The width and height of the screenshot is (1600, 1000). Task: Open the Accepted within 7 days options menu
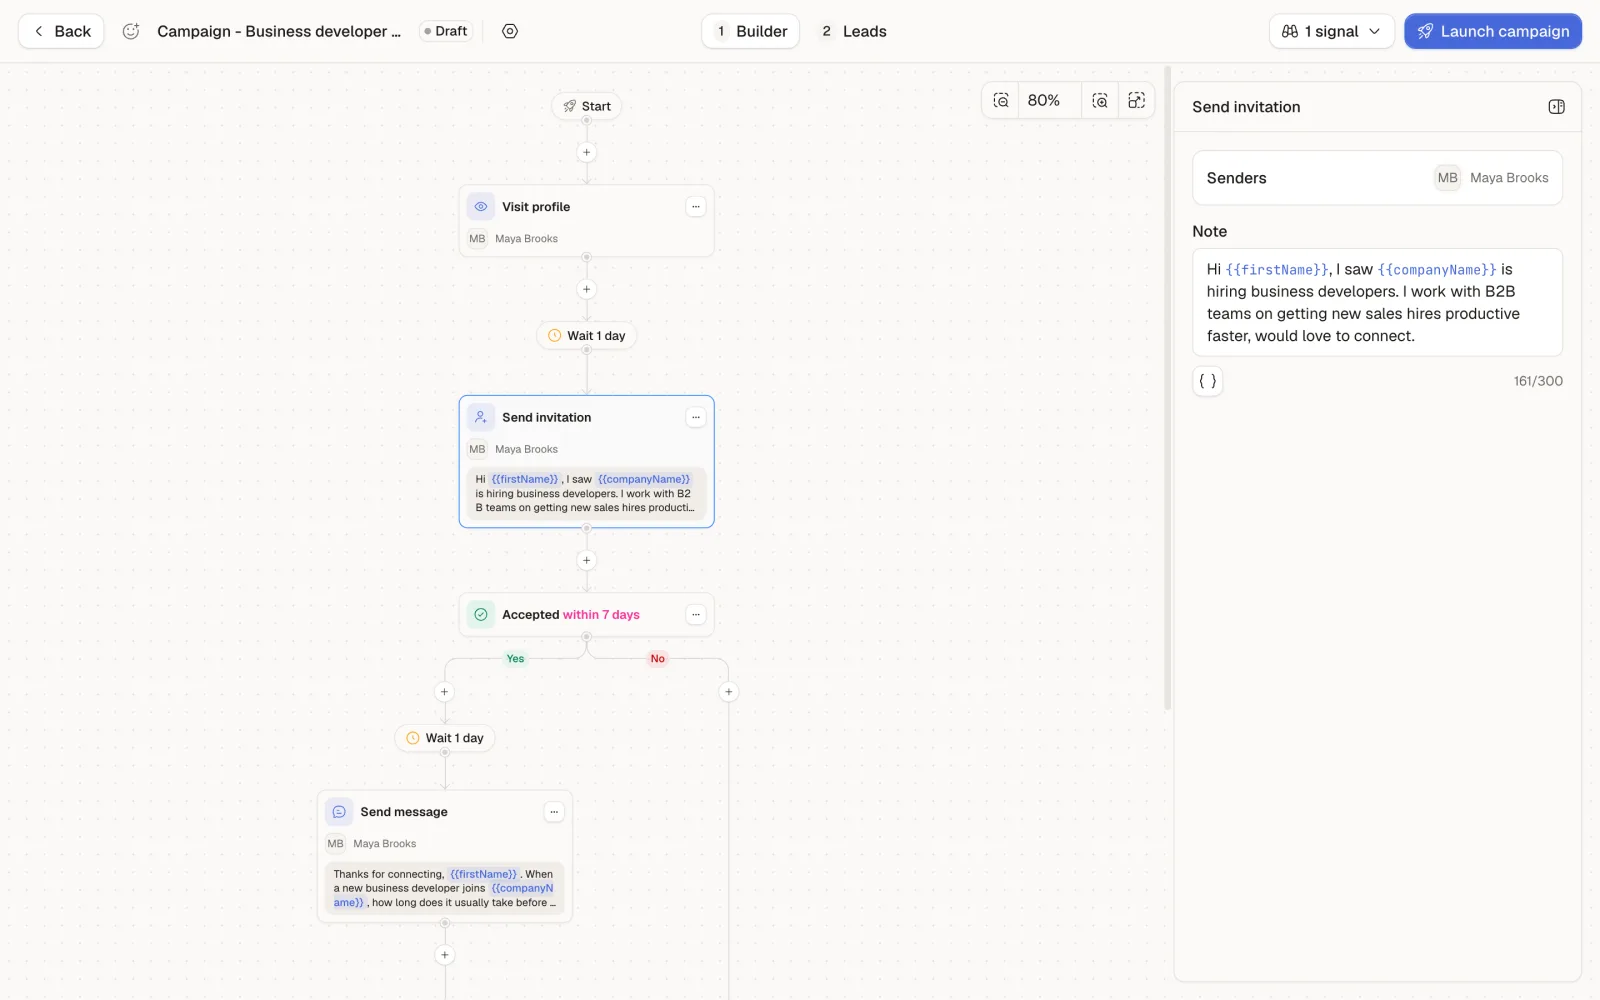(x=696, y=615)
